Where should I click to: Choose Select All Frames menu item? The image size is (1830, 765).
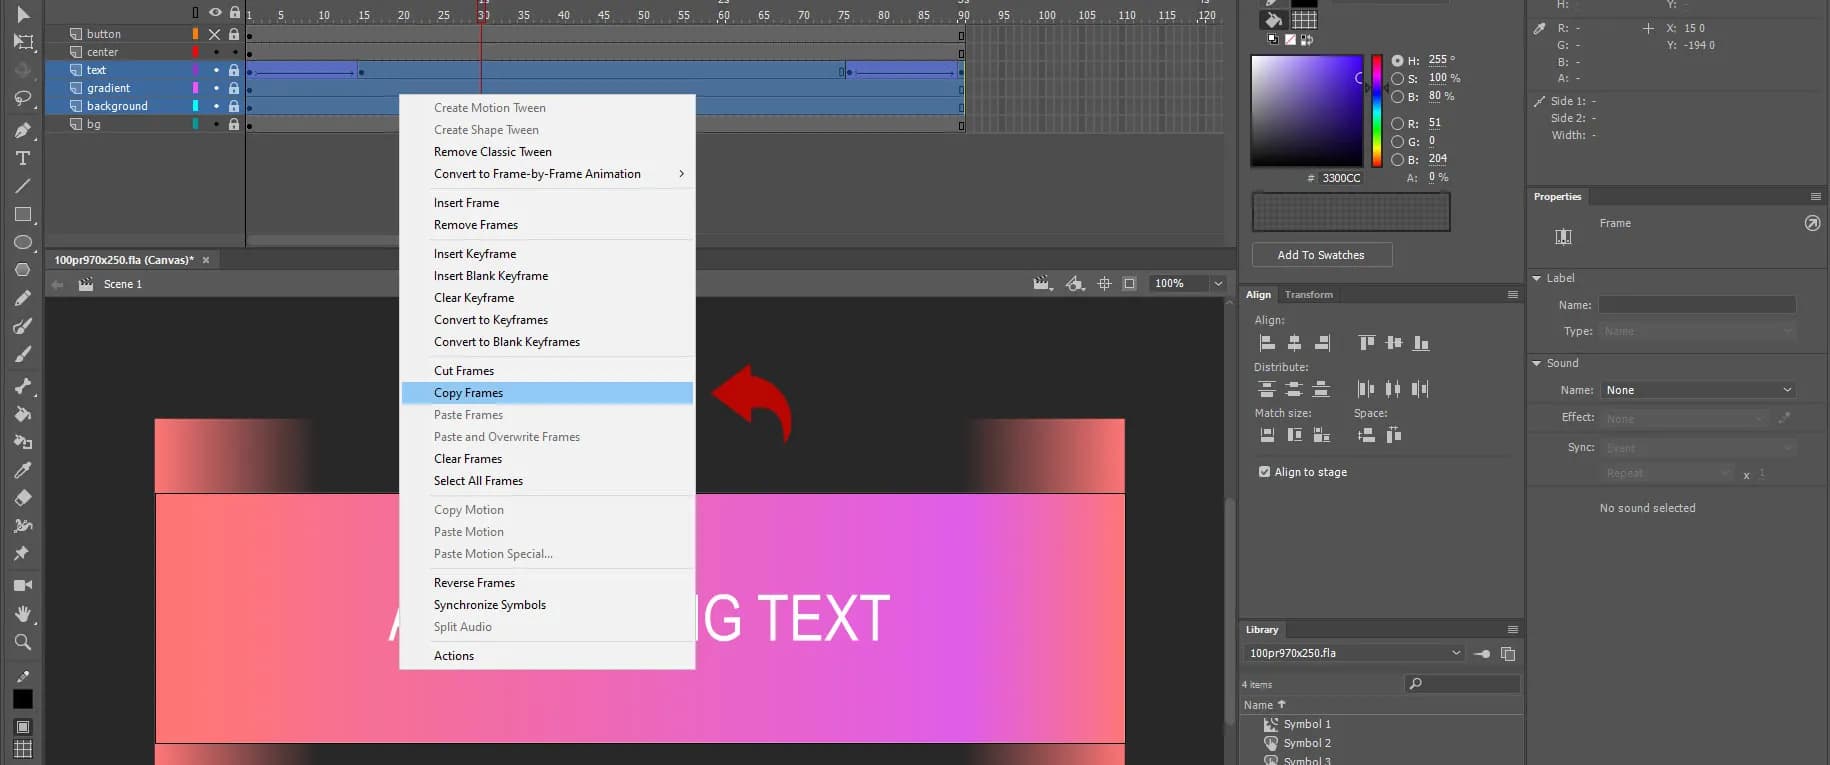click(x=547, y=481)
